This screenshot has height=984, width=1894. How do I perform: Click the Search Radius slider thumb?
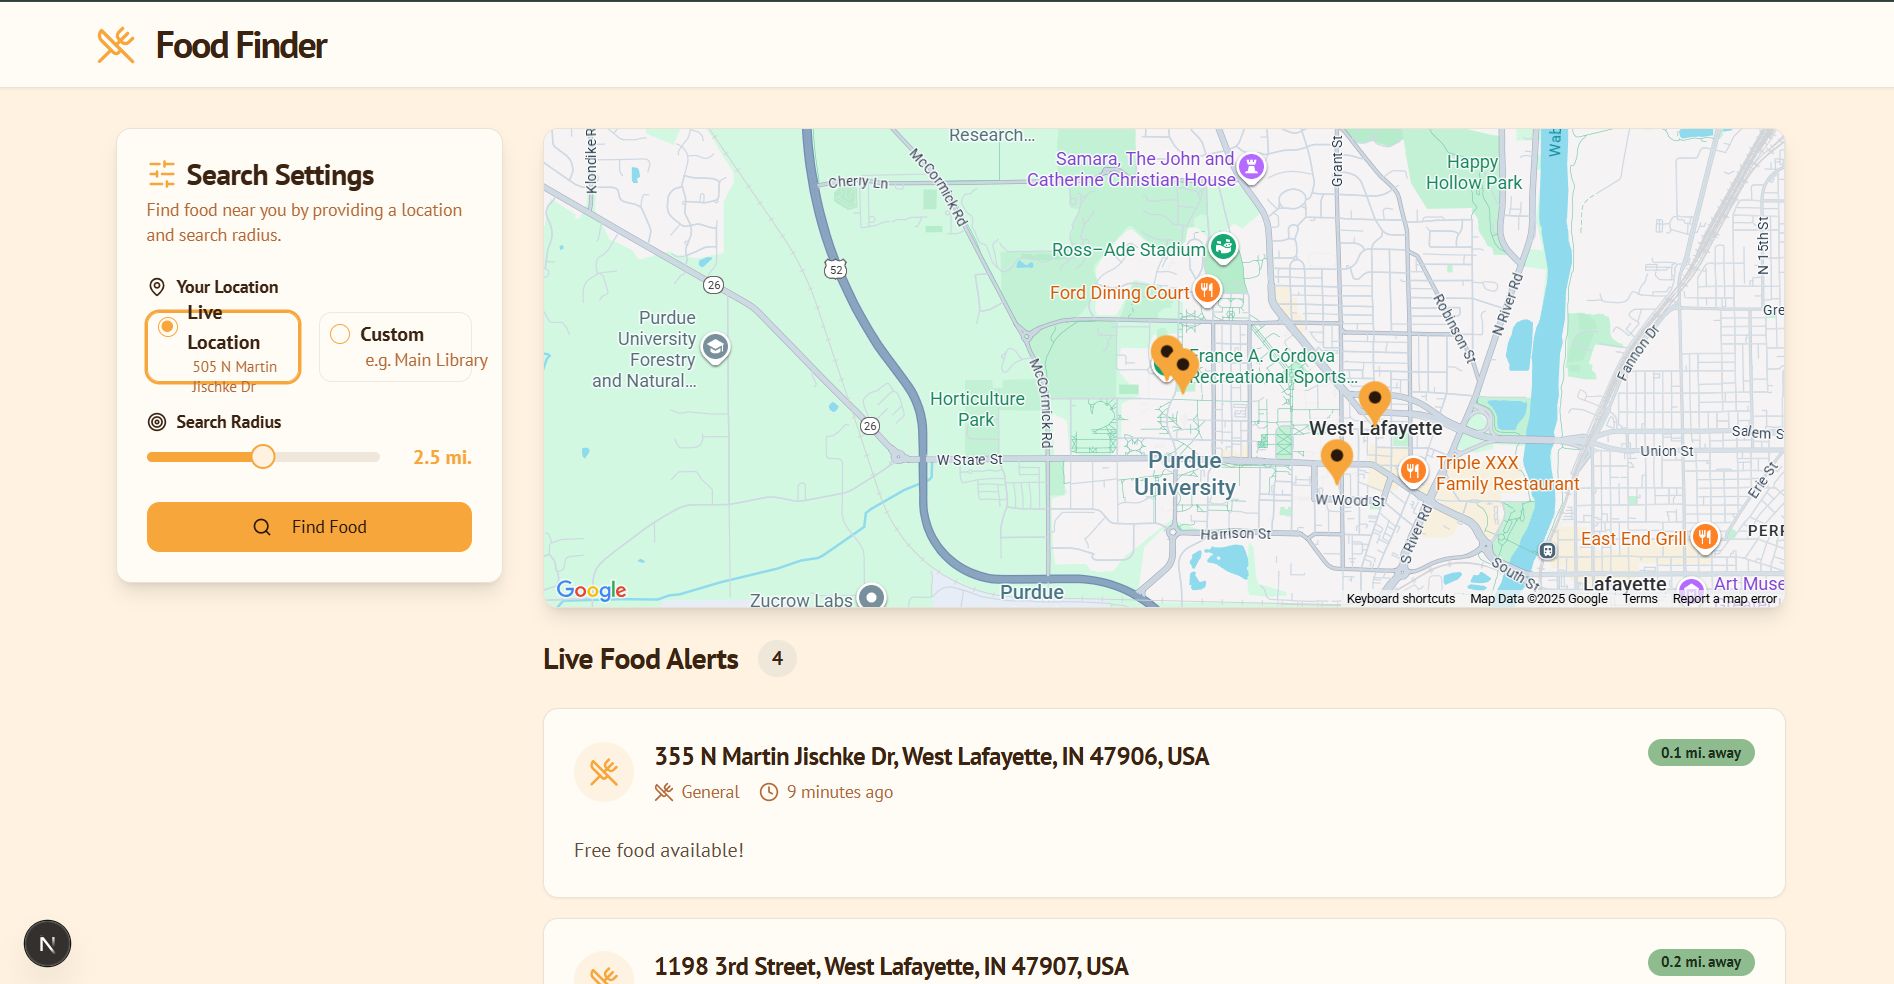point(263,457)
